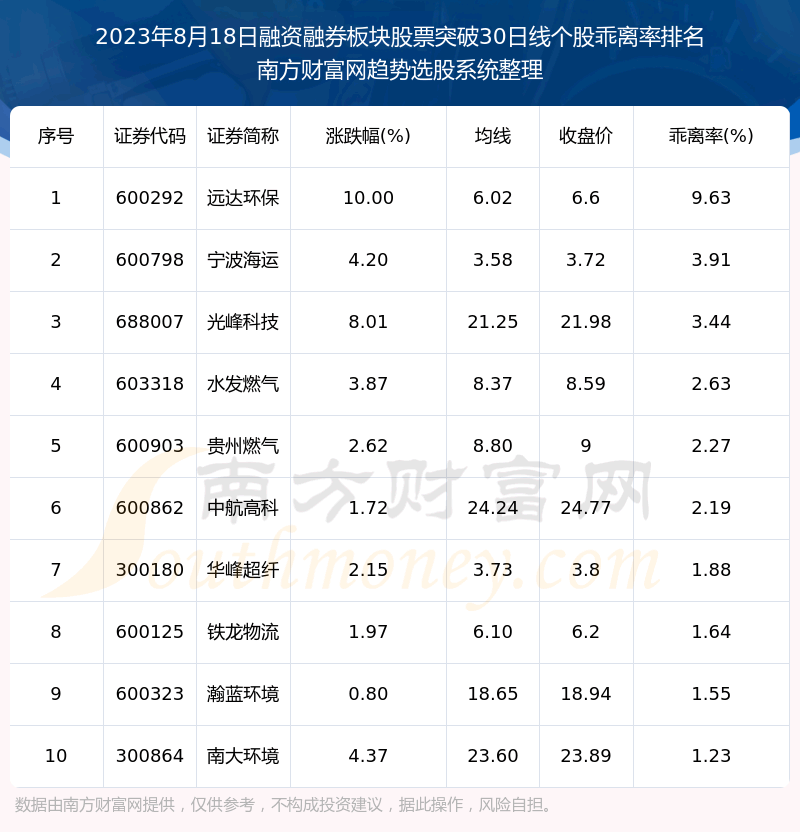Image resolution: width=800 pixels, height=832 pixels.
Task: Select stock name 光峰科技
Action: [x=243, y=322]
